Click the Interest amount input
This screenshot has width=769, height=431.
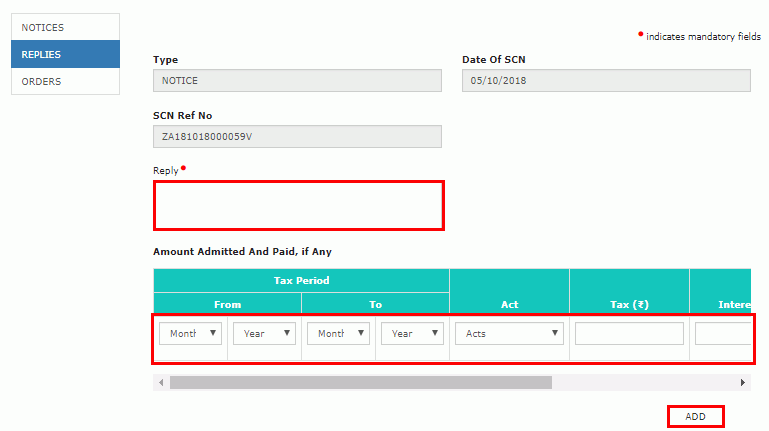click(x=723, y=333)
